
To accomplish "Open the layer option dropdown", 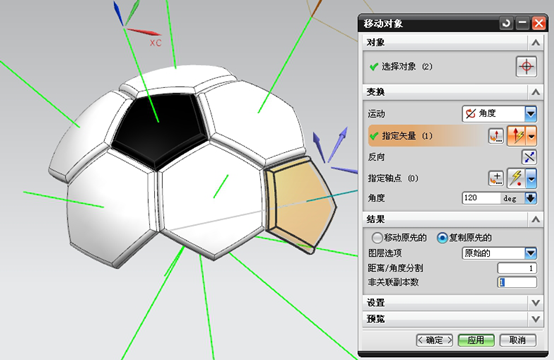I will click(531, 253).
